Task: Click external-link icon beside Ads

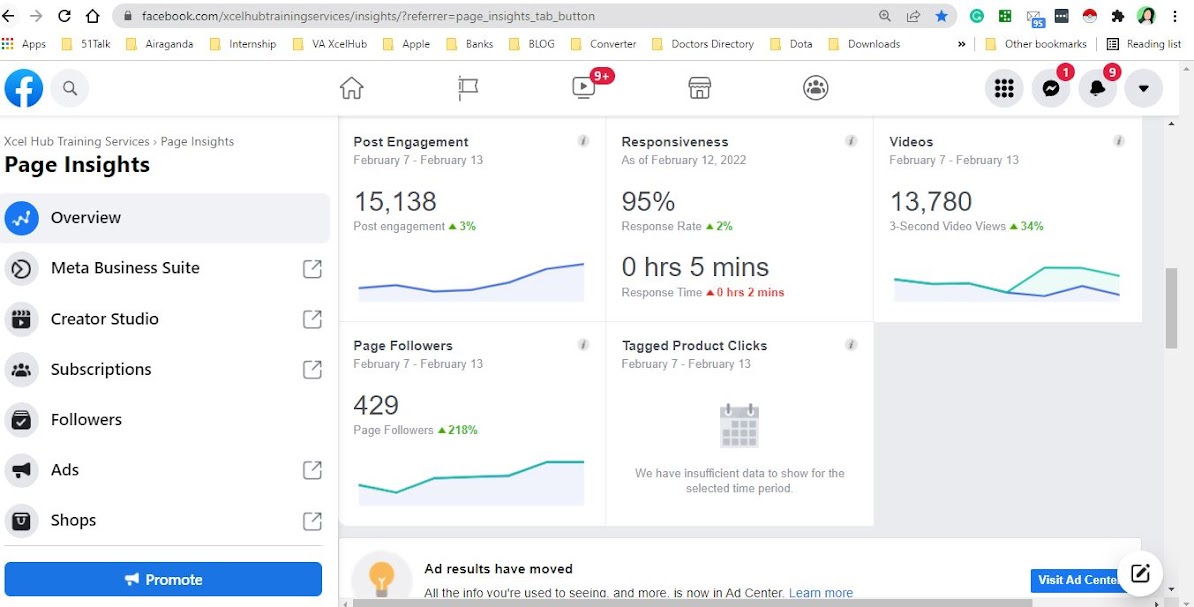Action: click(312, 470)
